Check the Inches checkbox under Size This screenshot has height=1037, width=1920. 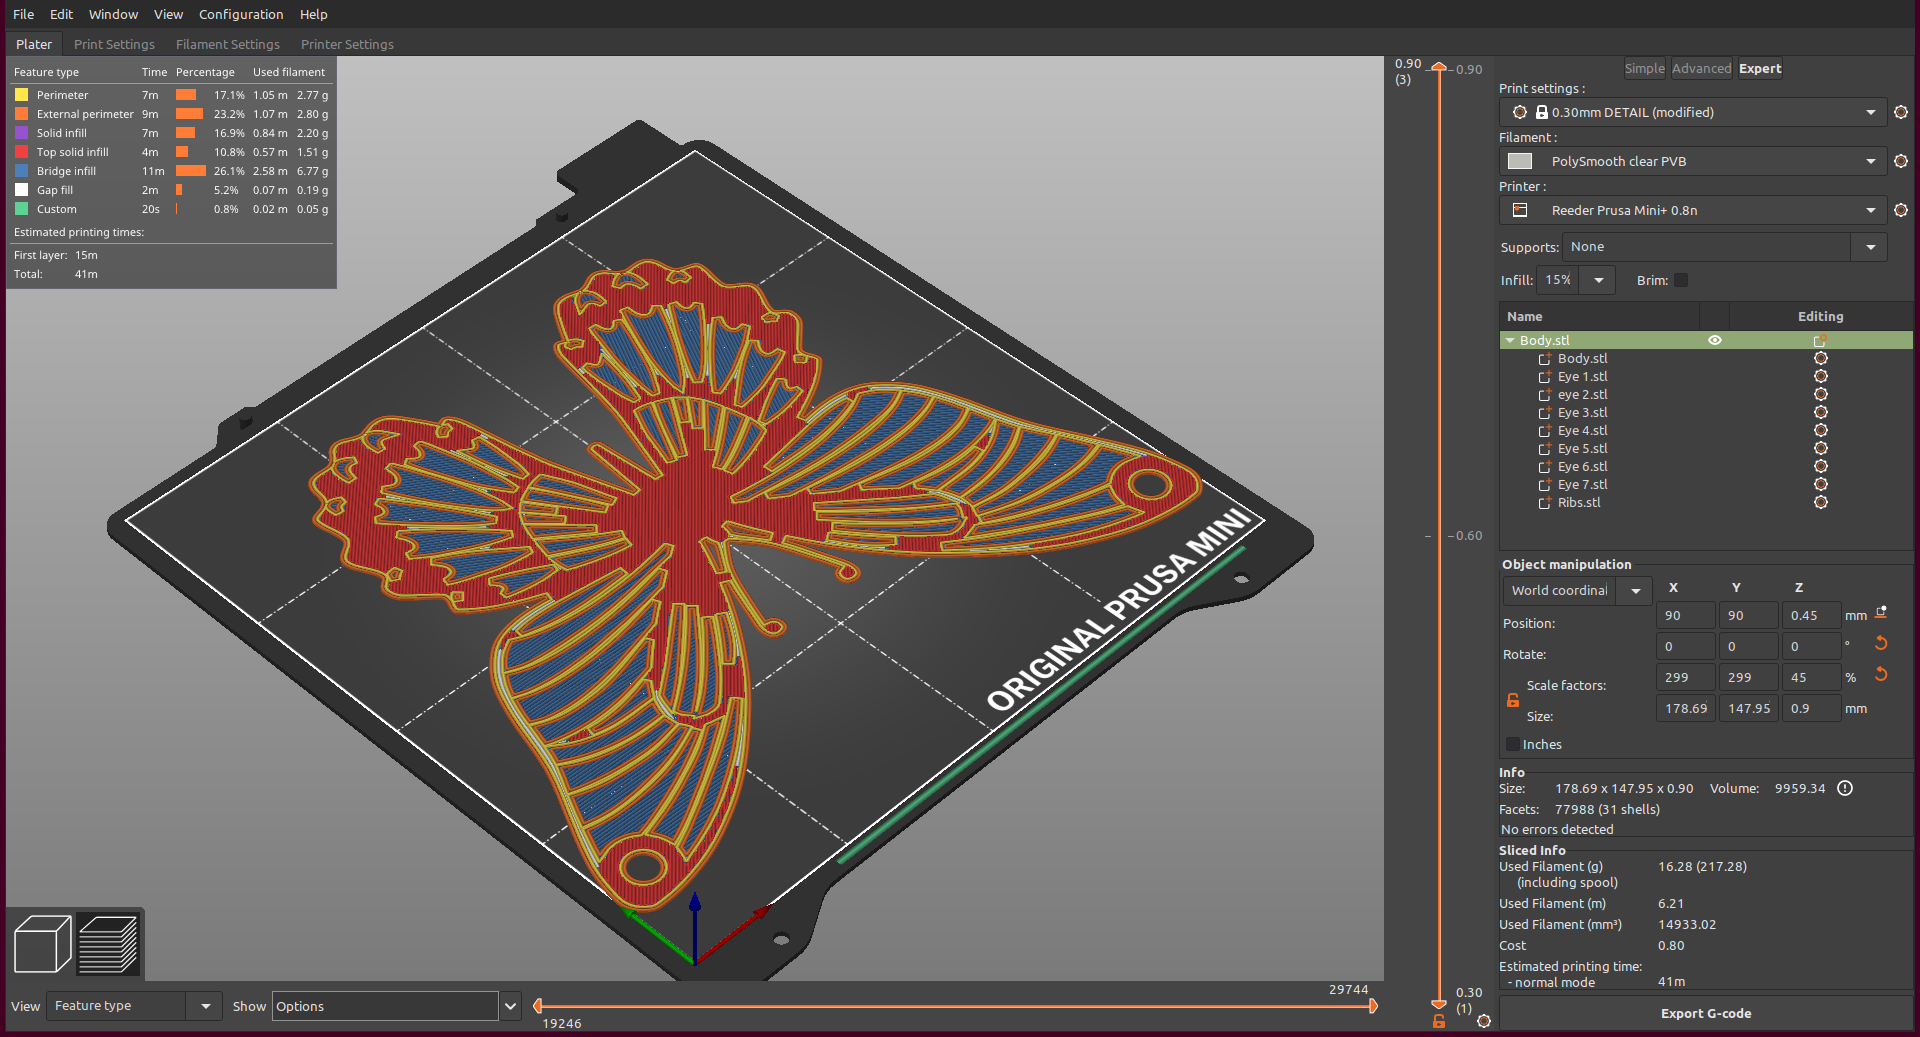(1511, 744)
